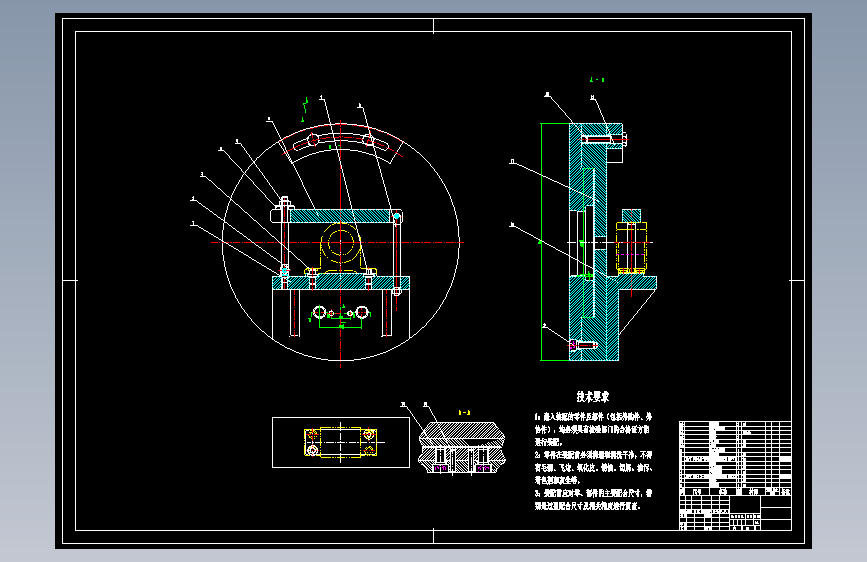The image size is (867, 562).
Task: Select technical requirement paragraph numbered 1
Action: pyautogui.click(x=593, y=429)
